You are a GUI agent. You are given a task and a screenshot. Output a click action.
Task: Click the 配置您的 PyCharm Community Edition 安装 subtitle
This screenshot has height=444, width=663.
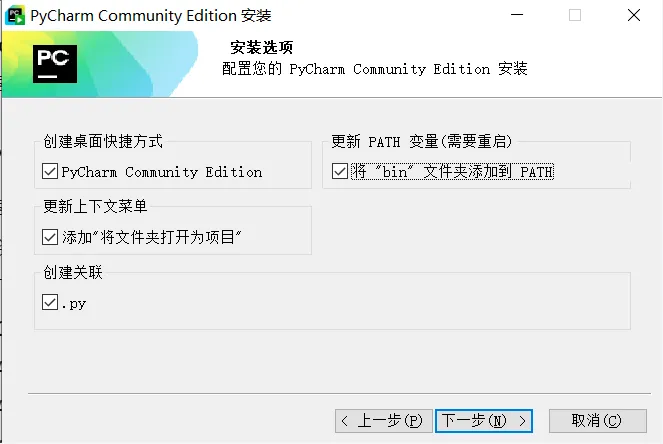tap(375, 69)
